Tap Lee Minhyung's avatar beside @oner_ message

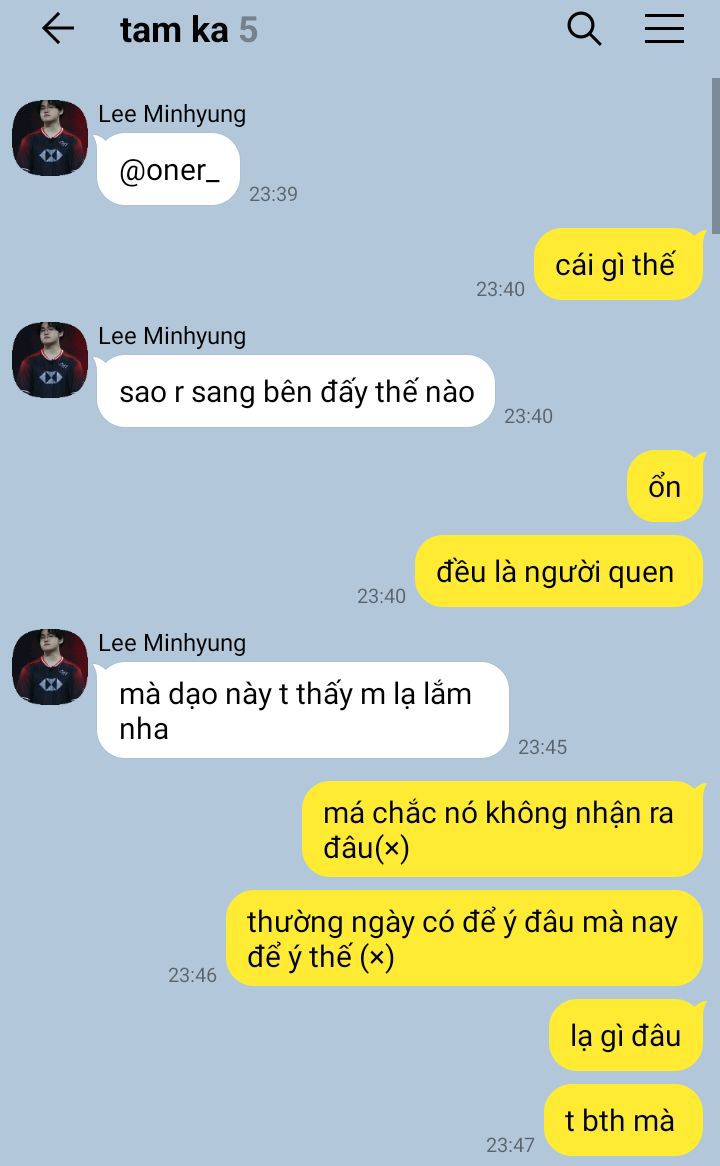click(50, 138)
